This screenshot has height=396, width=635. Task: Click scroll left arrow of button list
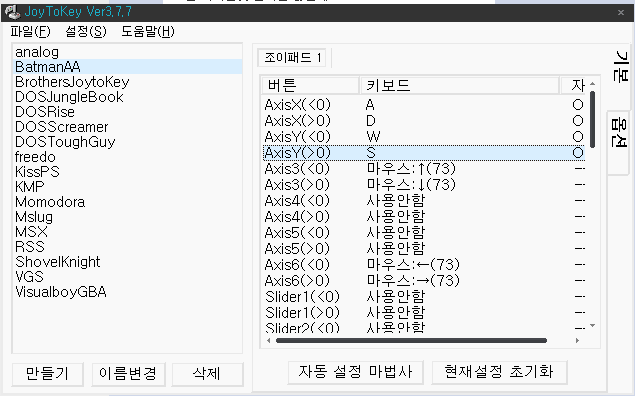click(x=268, y=341)
